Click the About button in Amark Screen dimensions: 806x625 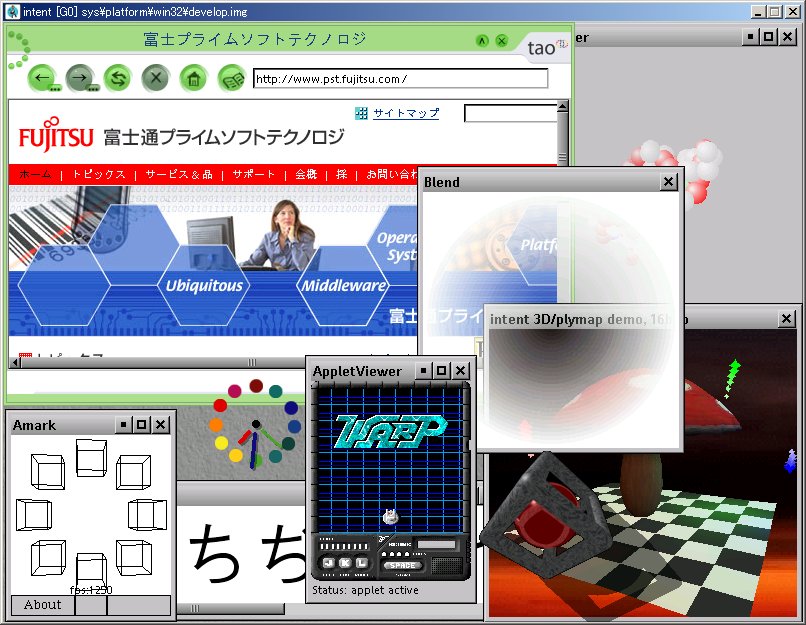43,605
